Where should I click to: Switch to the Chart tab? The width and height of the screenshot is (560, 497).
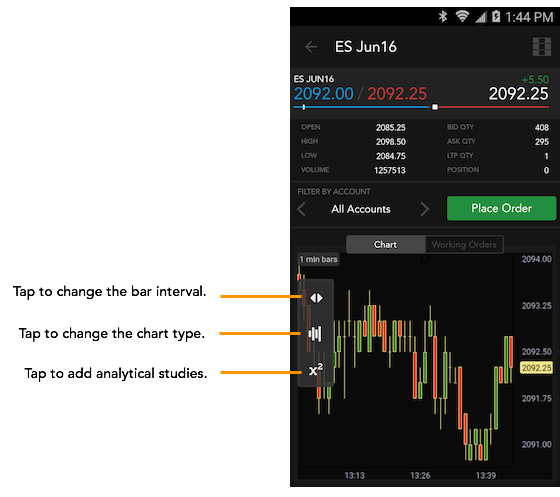385,245
